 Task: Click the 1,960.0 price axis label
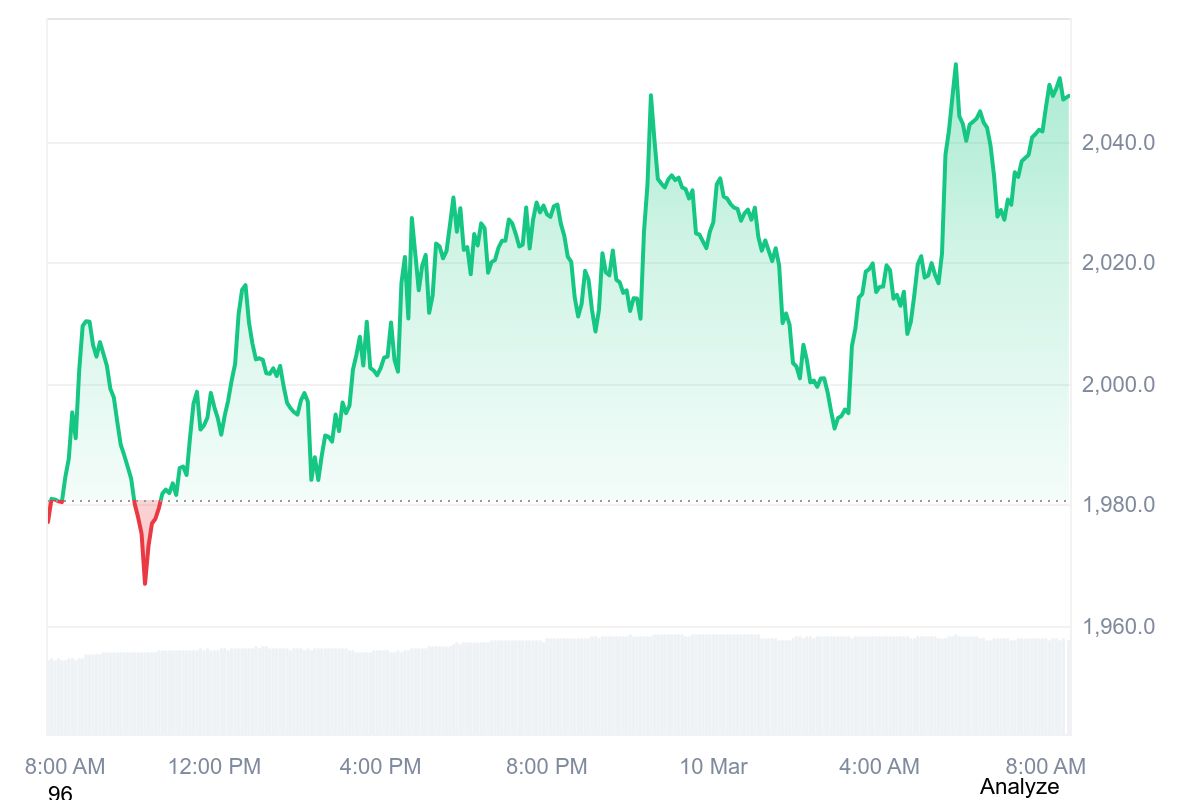(1118, 627)
